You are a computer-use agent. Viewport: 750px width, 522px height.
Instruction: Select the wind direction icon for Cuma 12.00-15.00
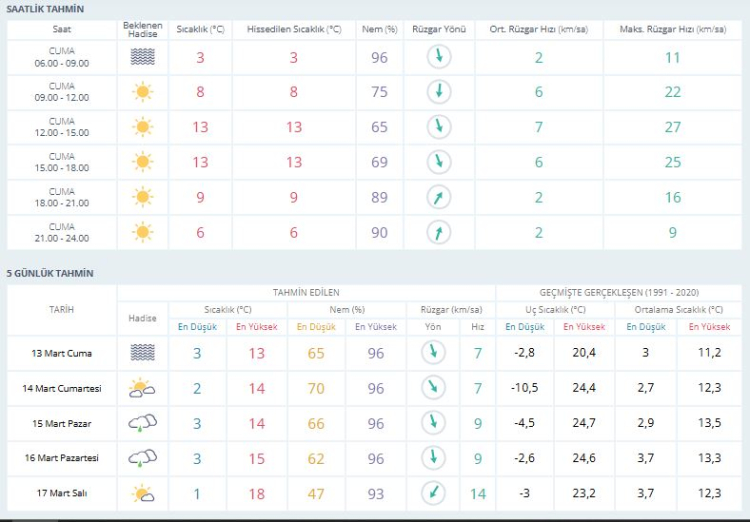[436, 127]
